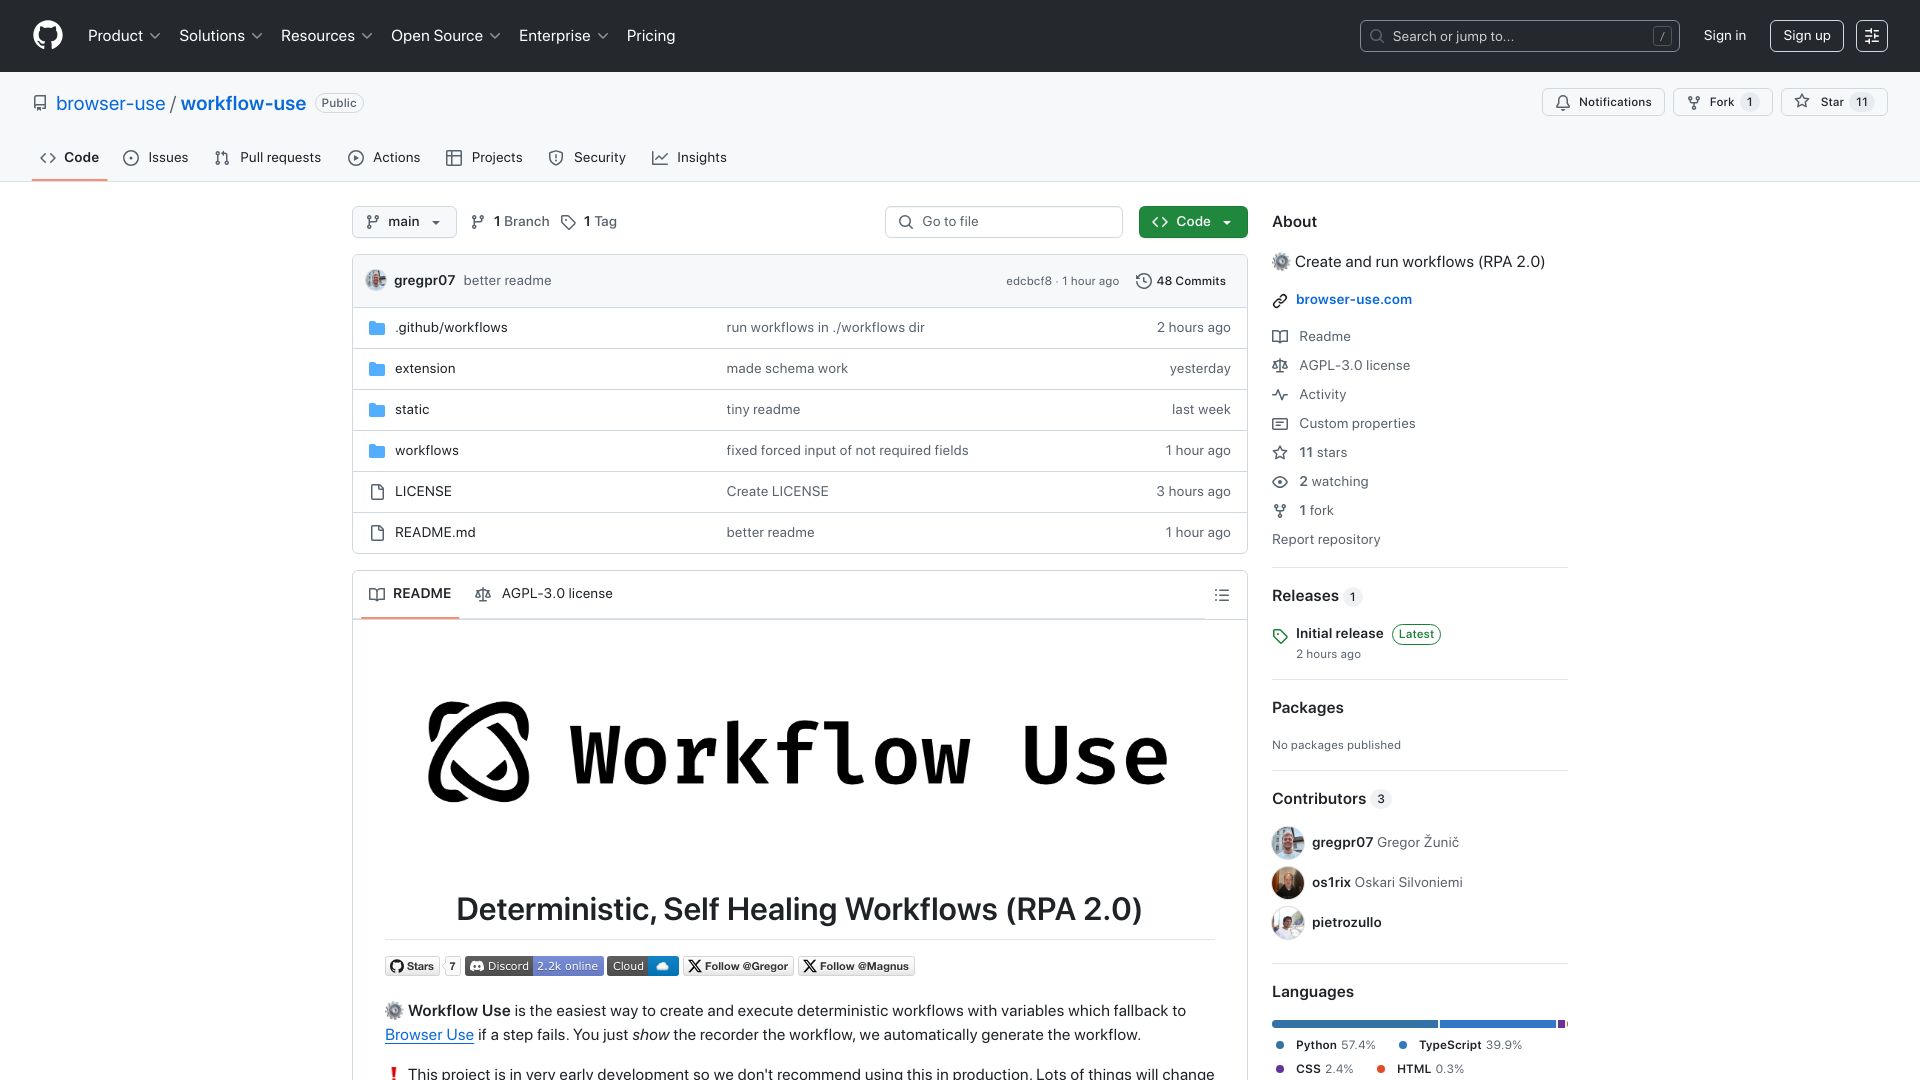Star the workflow-use repository

coord(1833,102)
